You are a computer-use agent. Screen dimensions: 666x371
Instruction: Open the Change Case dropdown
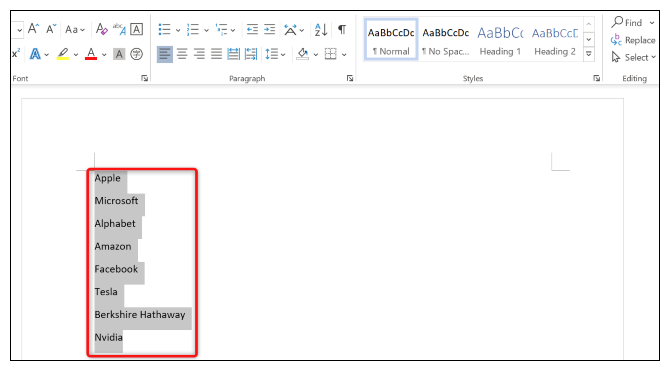pyautogui.click(x=75, y=30)
